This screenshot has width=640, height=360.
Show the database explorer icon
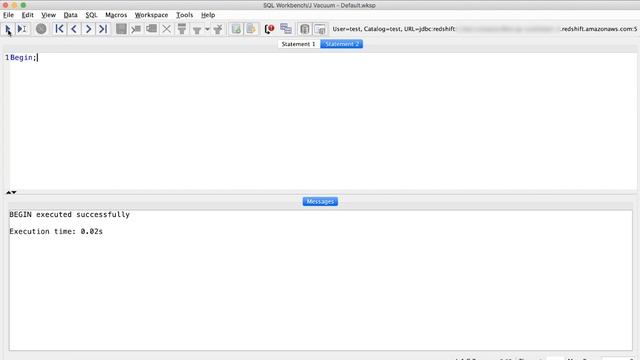point(304,29)
